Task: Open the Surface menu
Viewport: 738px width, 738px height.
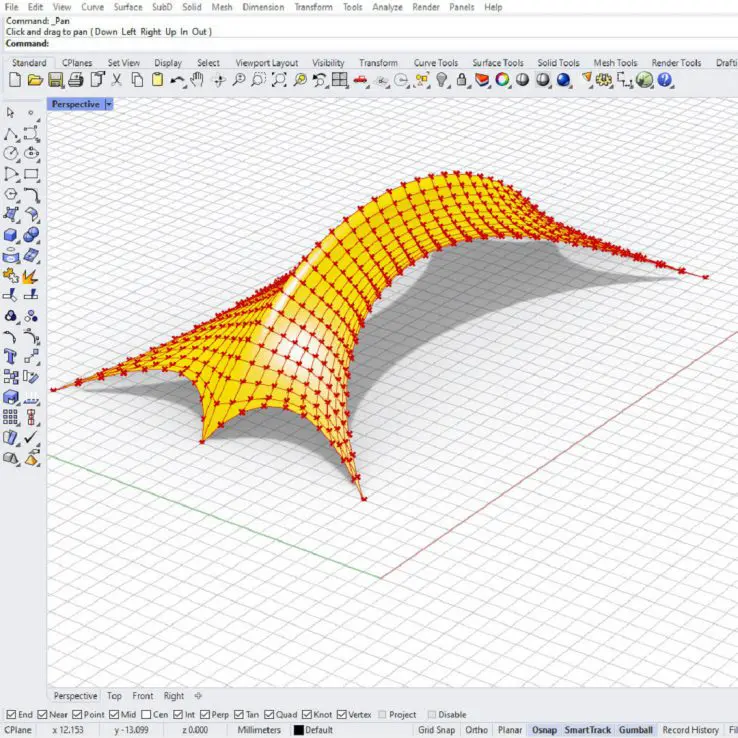Action: (x=128, y=7)
